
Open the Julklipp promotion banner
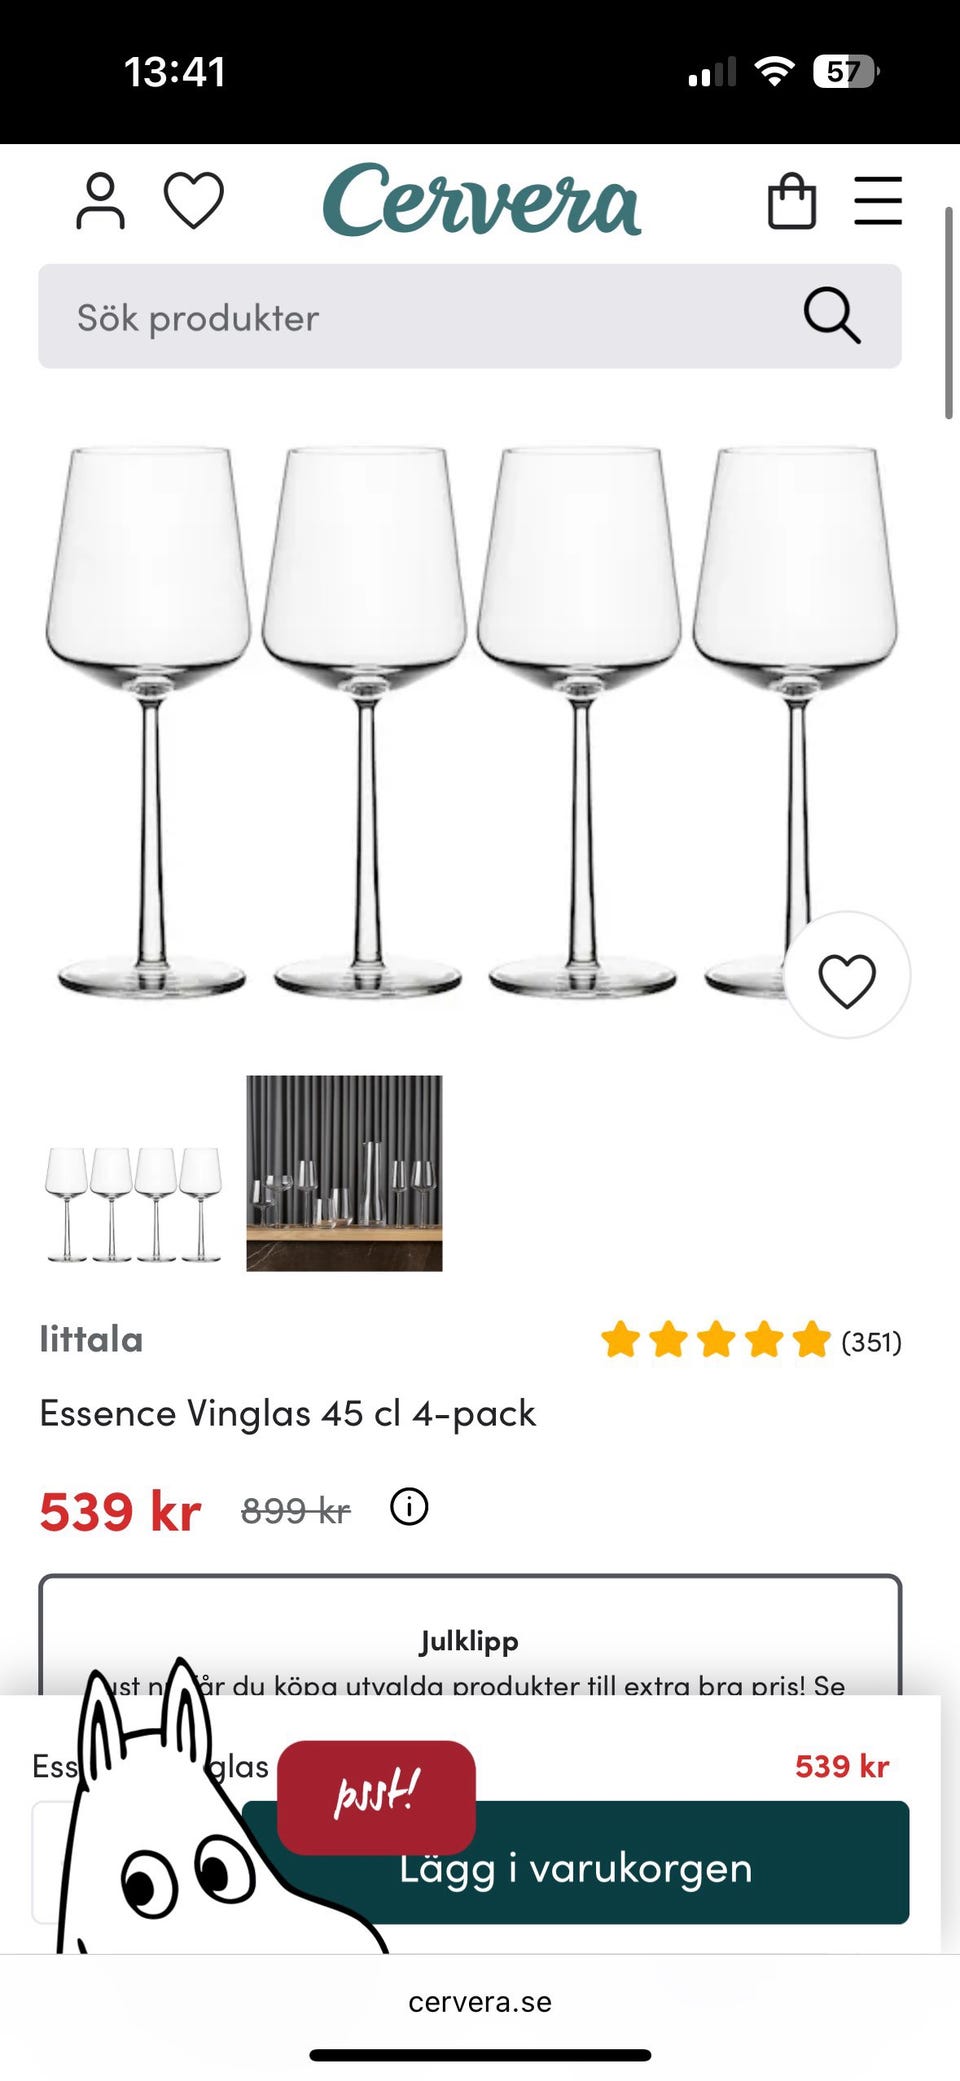[469, 1642]
